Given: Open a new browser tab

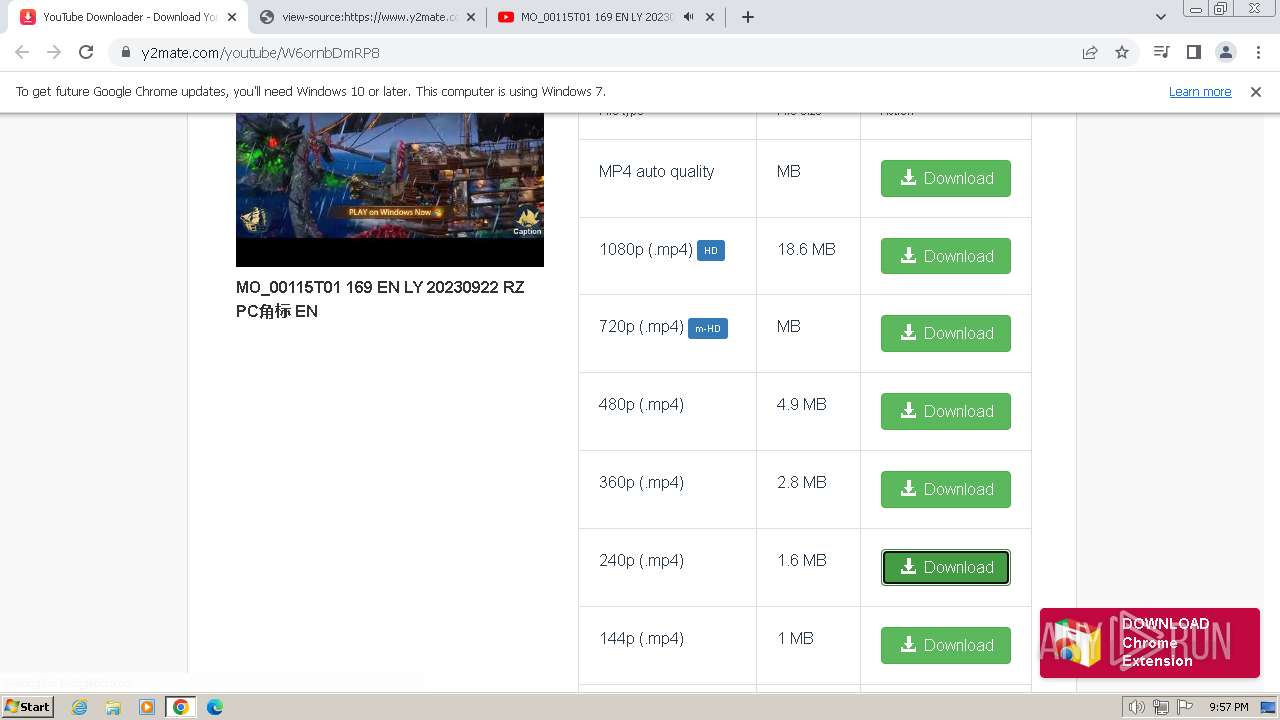Looking at the screenshot, I should point(747,17).
